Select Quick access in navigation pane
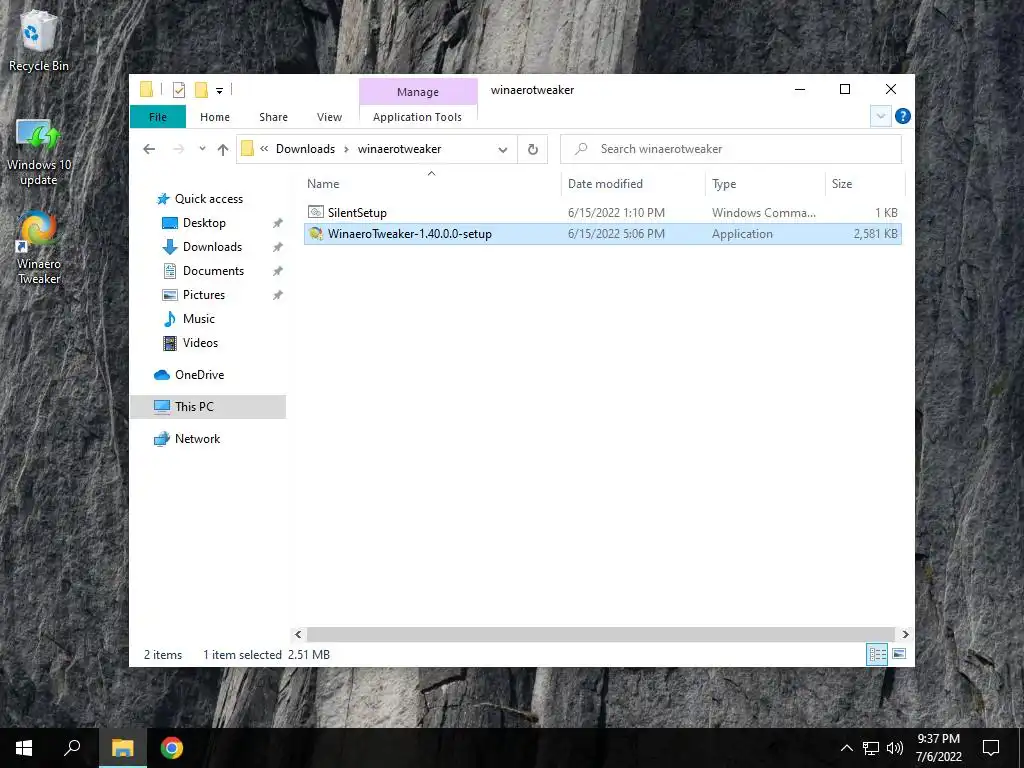1024x768 pixels. click(x=209, y=199)
